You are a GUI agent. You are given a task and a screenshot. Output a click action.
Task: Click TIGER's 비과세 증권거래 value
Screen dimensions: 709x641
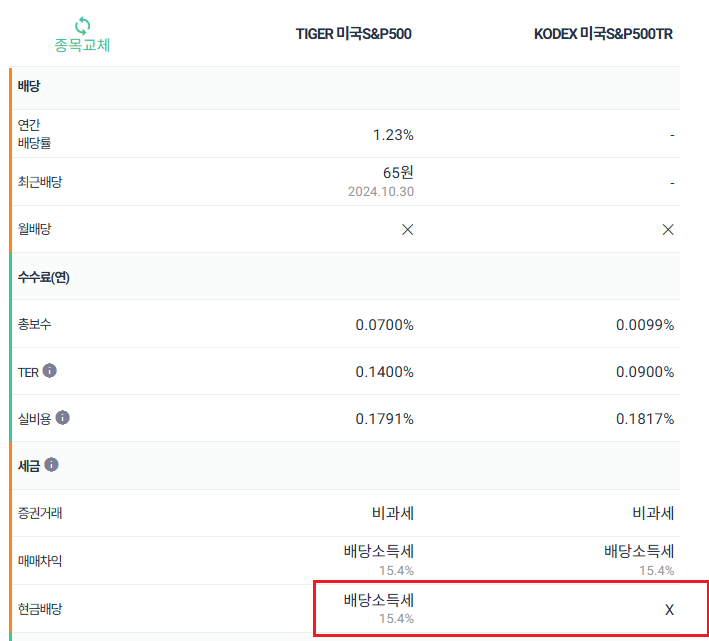[393, 514]
